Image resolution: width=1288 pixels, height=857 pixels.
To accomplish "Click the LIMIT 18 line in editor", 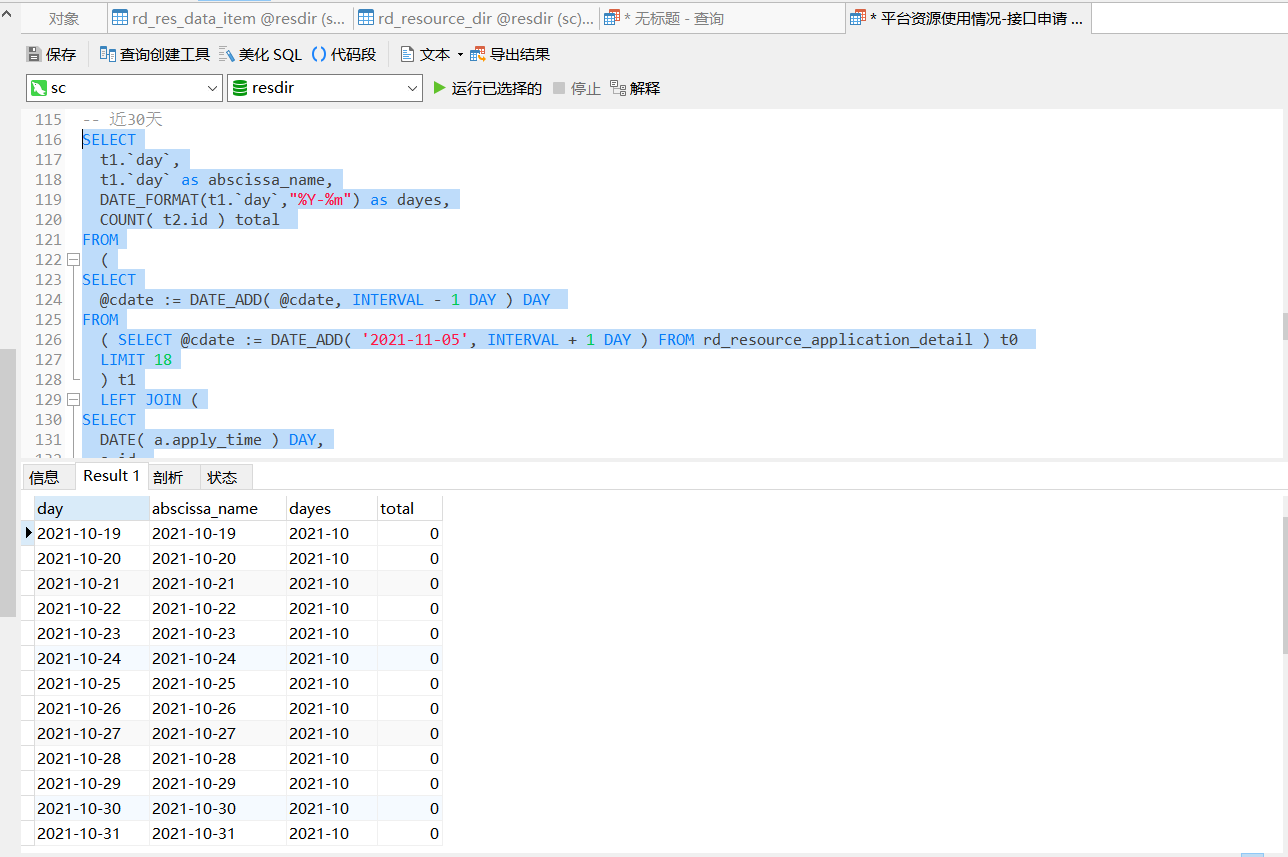I will [136, 359].
